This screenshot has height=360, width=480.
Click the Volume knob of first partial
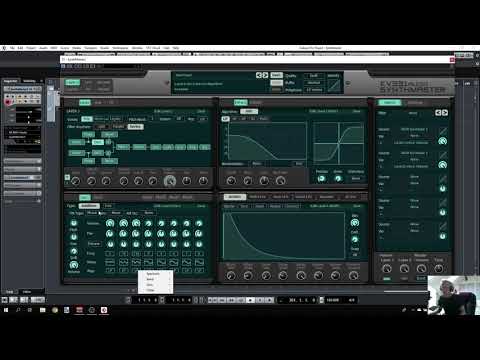pyautogui.click(x=110, y=223)
